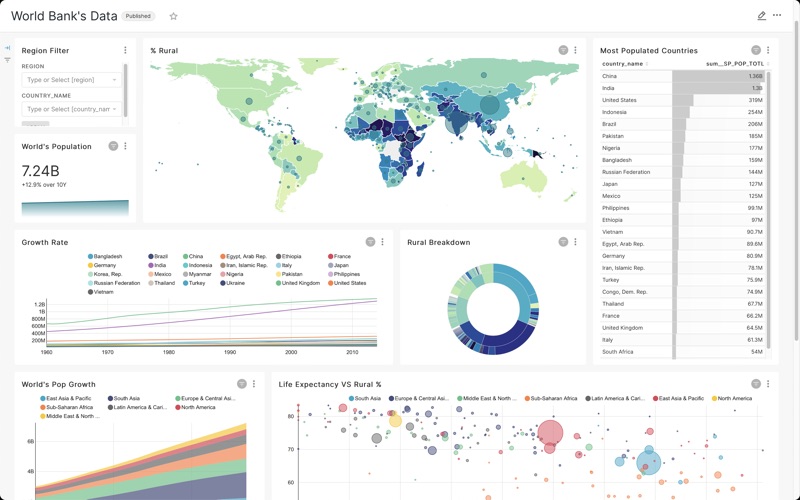This screenshot has height=500, width=800.
Task: Click the World's Population trend sparkline
Action: pos(75,208)
